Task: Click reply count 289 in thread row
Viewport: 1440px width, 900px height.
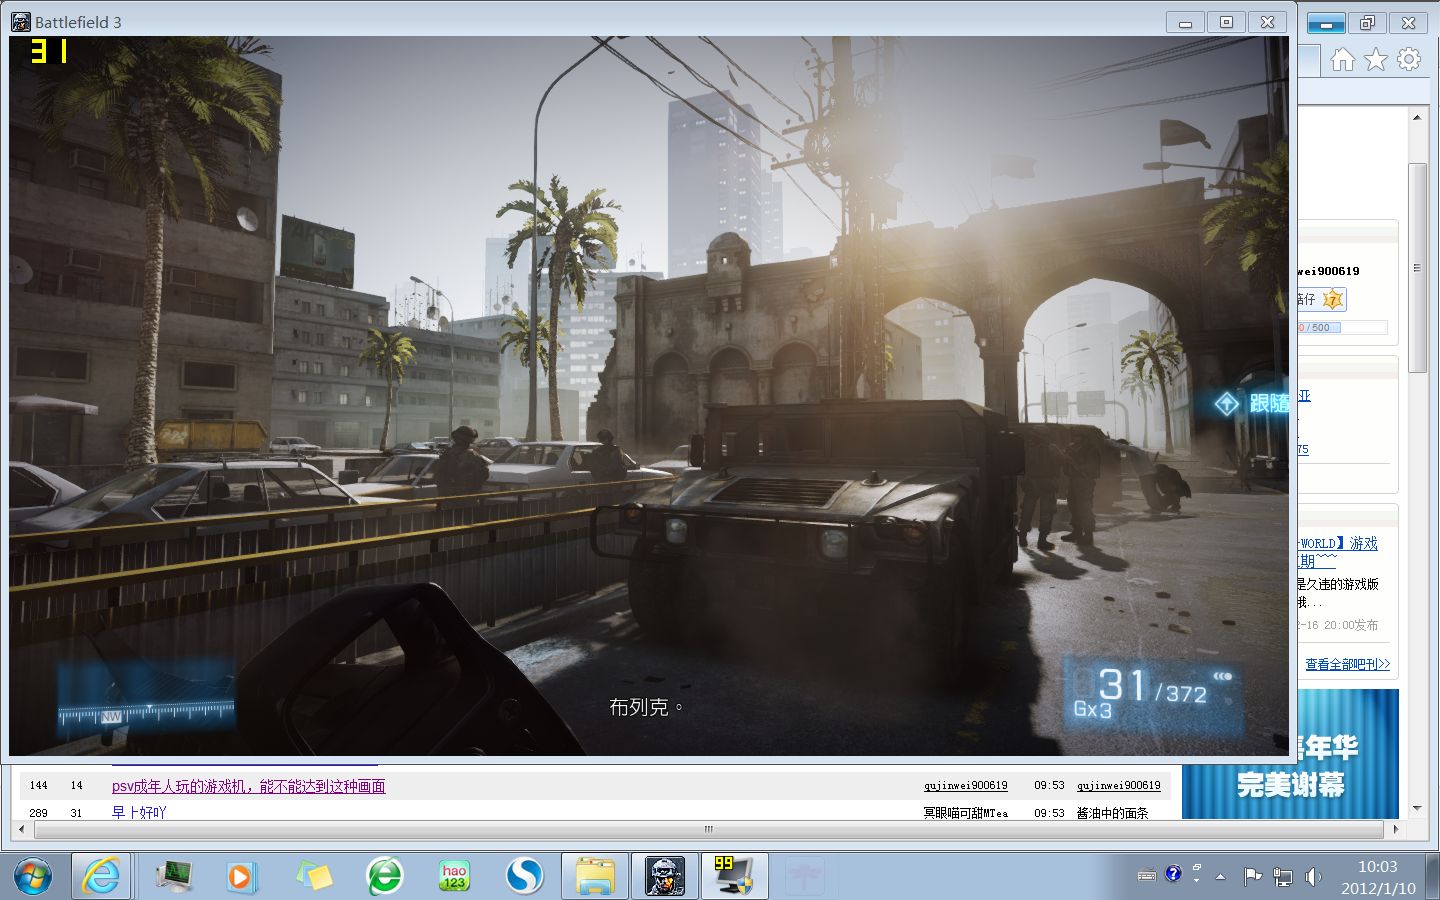Action: click(39, 813)
